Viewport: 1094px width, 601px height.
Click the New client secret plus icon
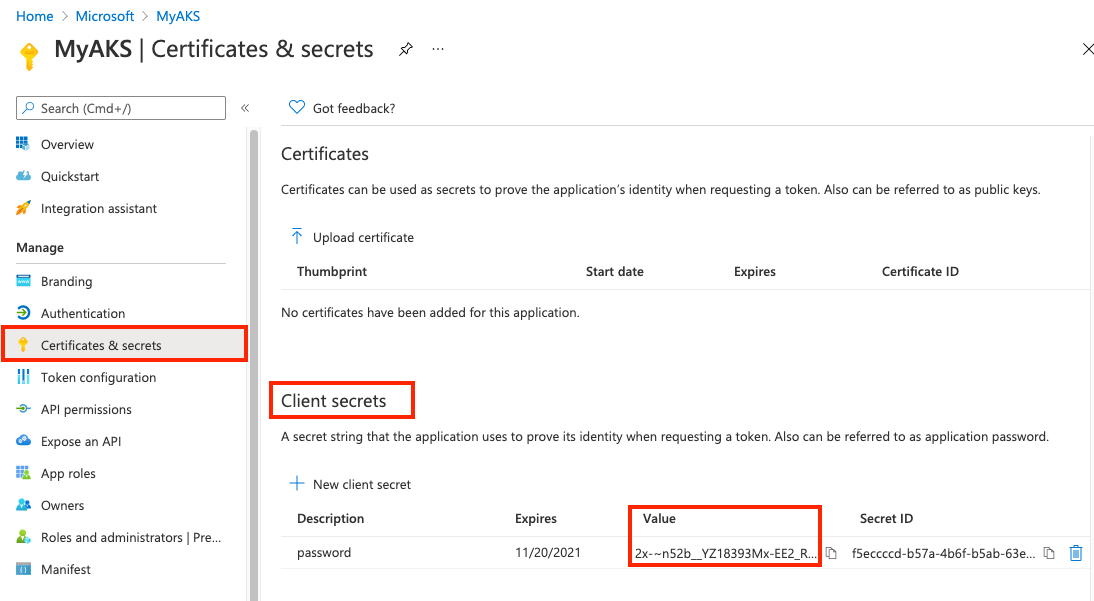click(x=297, y=484)
